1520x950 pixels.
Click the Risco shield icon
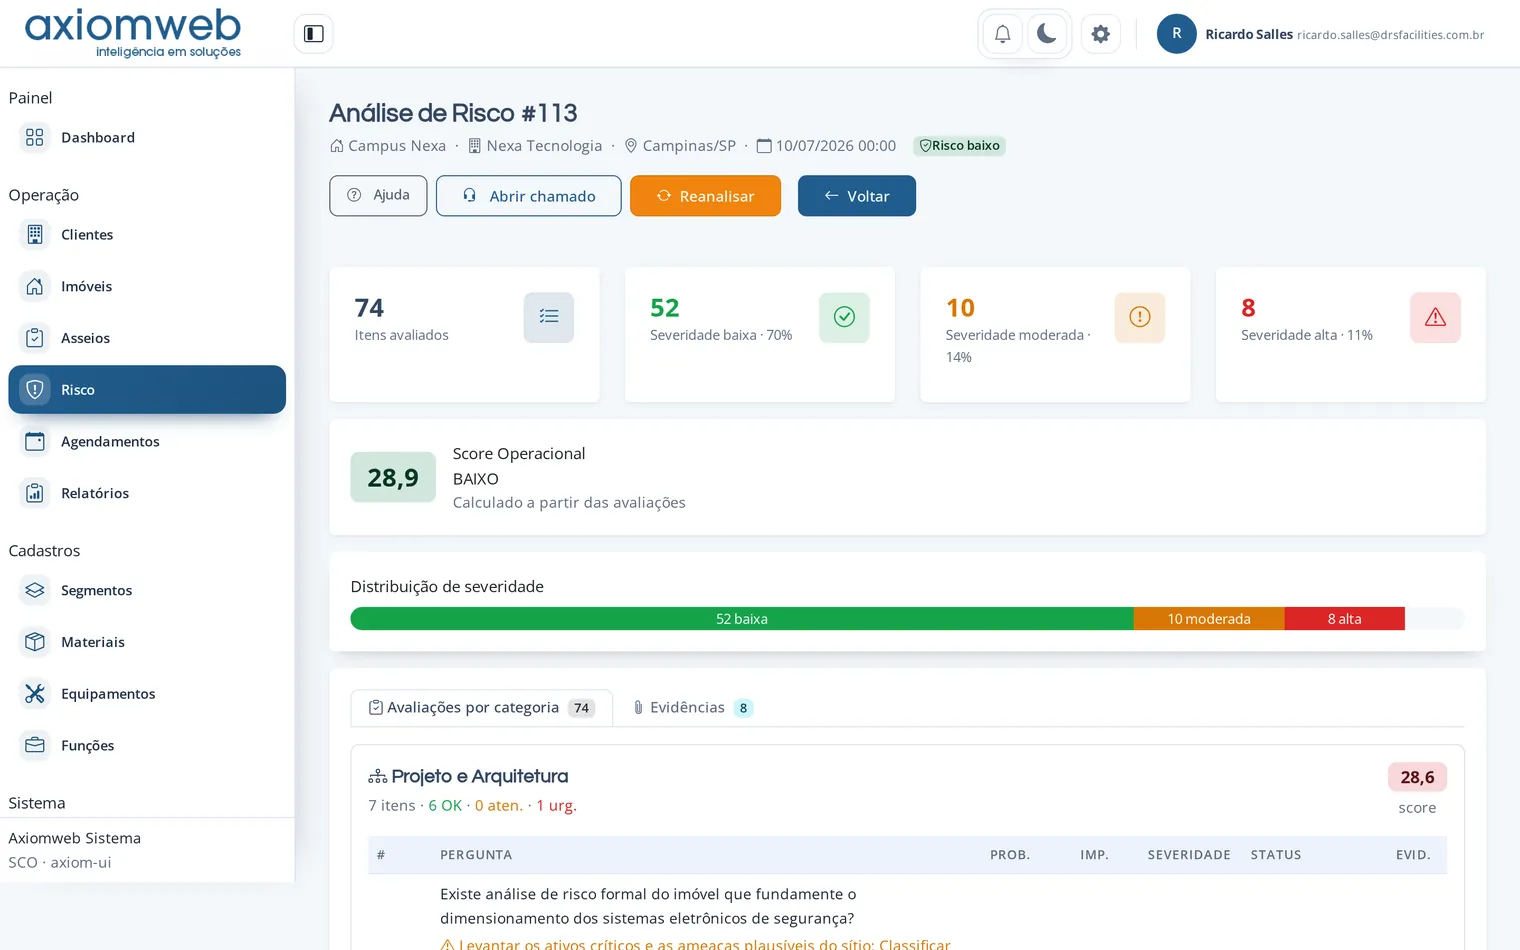(x=35, y=390)
